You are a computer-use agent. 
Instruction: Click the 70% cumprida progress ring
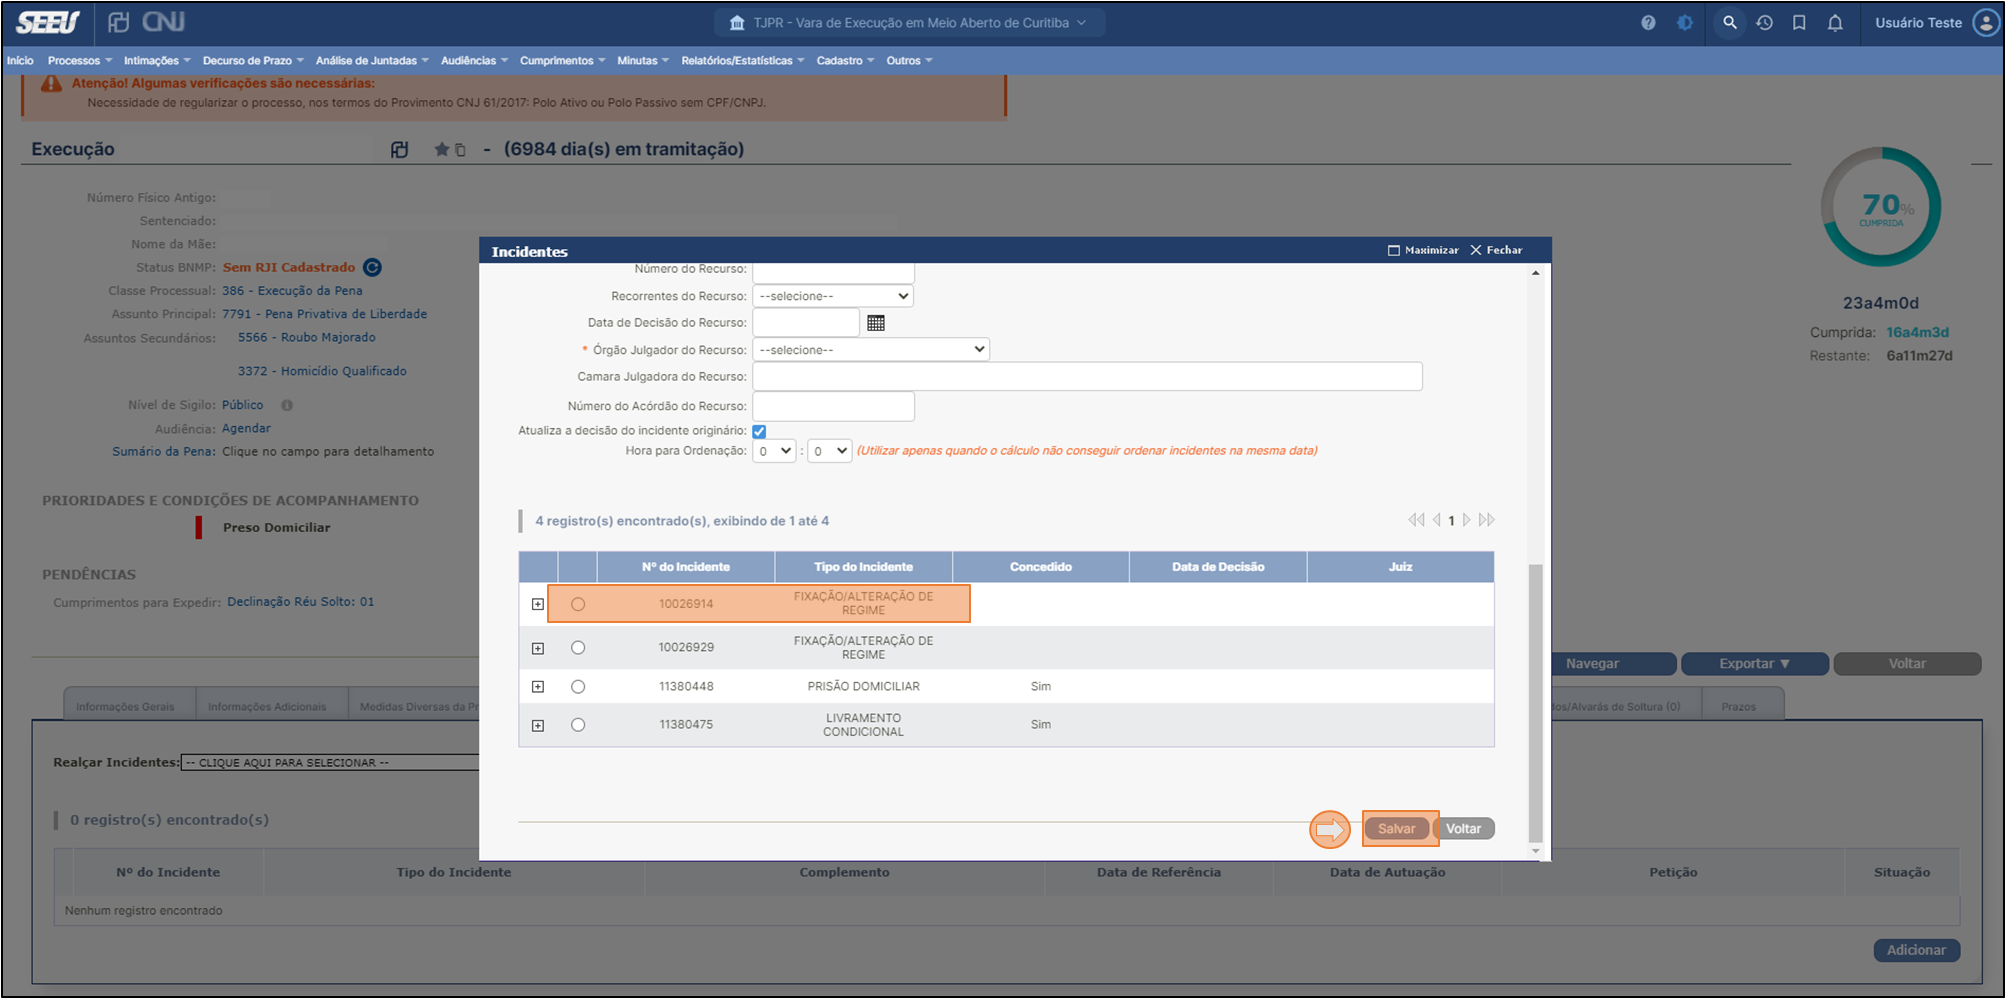point(1881,207)
